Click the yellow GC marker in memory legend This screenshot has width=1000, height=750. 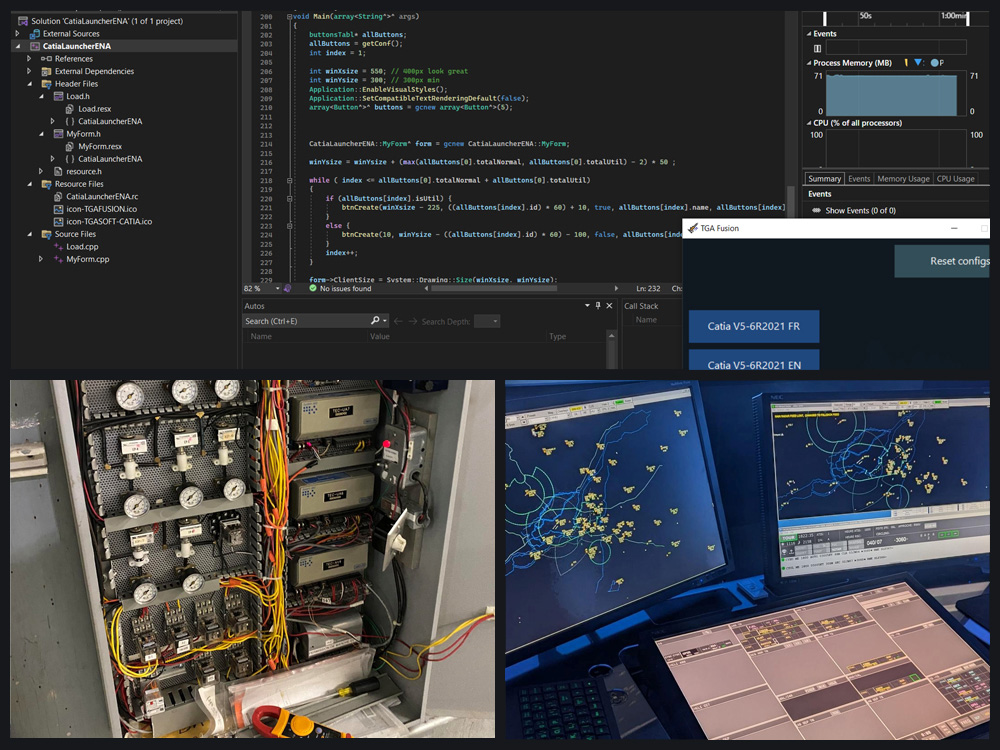906,62
